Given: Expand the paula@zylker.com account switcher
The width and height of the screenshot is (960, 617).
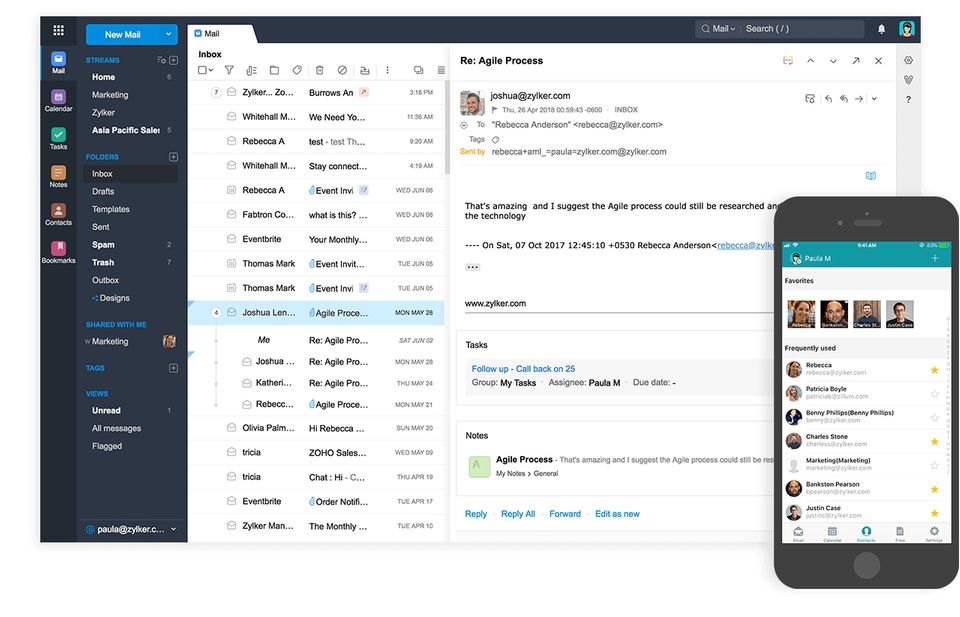Looking at the screenshot, I should pyautogui.click(x=174, y=529).
